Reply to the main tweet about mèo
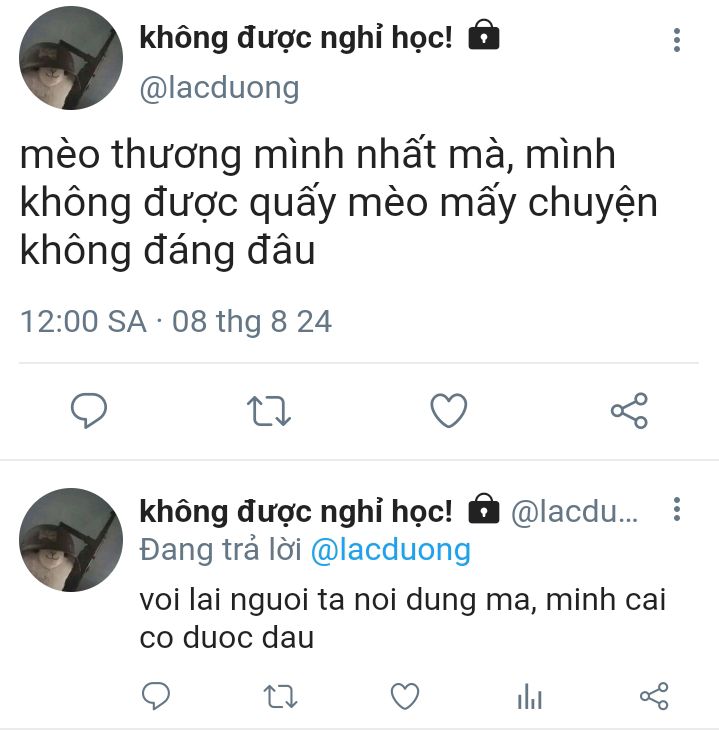719x730 pixels. [x=88, y=411]
